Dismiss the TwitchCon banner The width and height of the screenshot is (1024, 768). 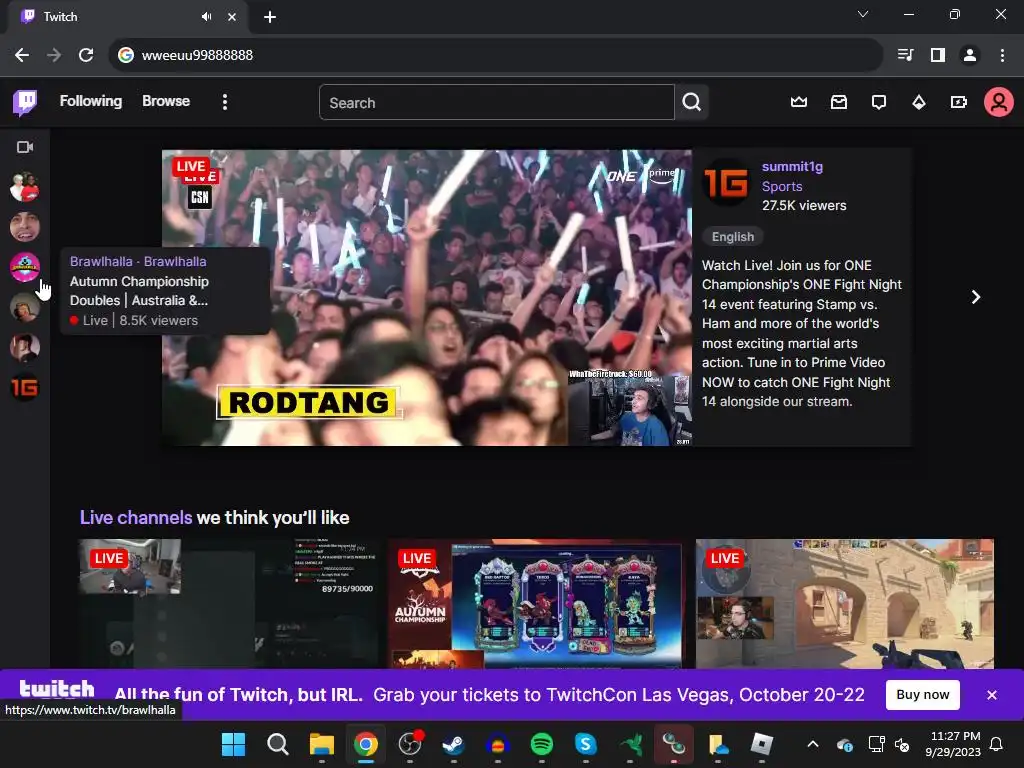(991, 695)
